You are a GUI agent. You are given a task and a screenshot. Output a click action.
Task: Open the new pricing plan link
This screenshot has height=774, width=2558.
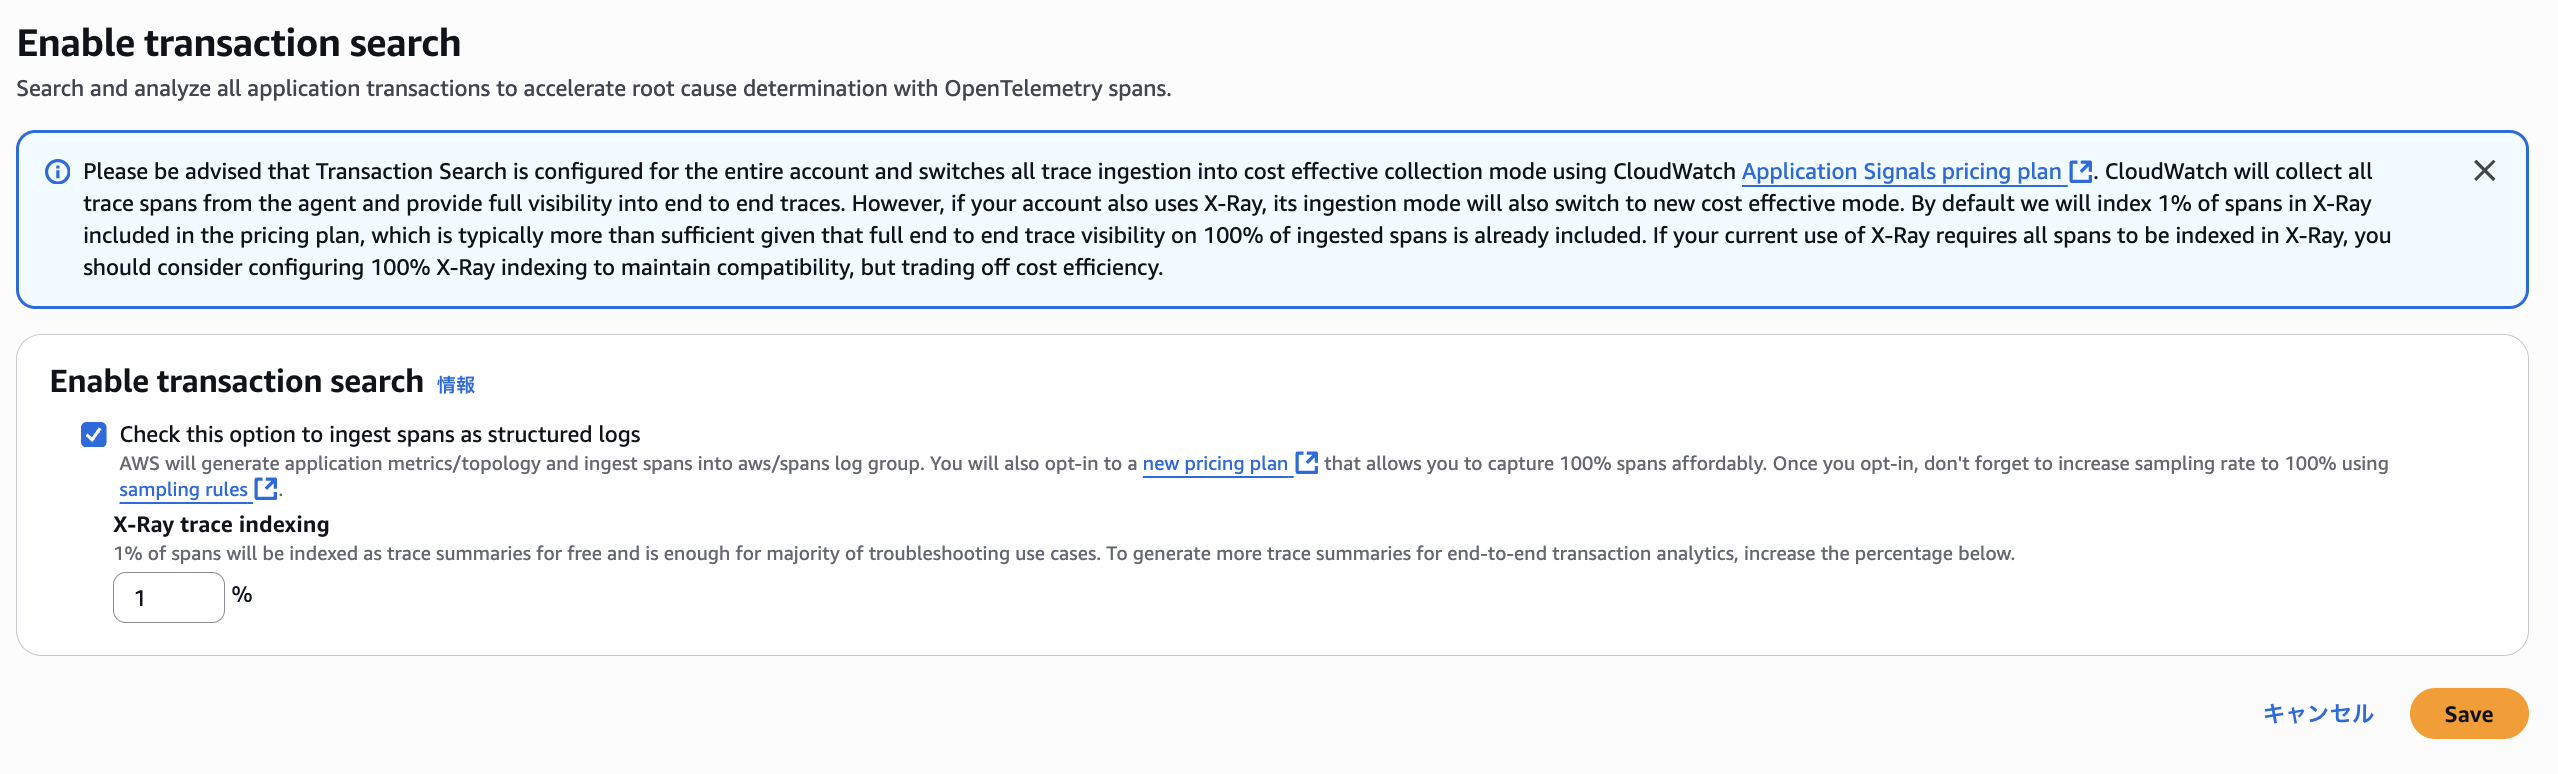[x=1215, y=463]
